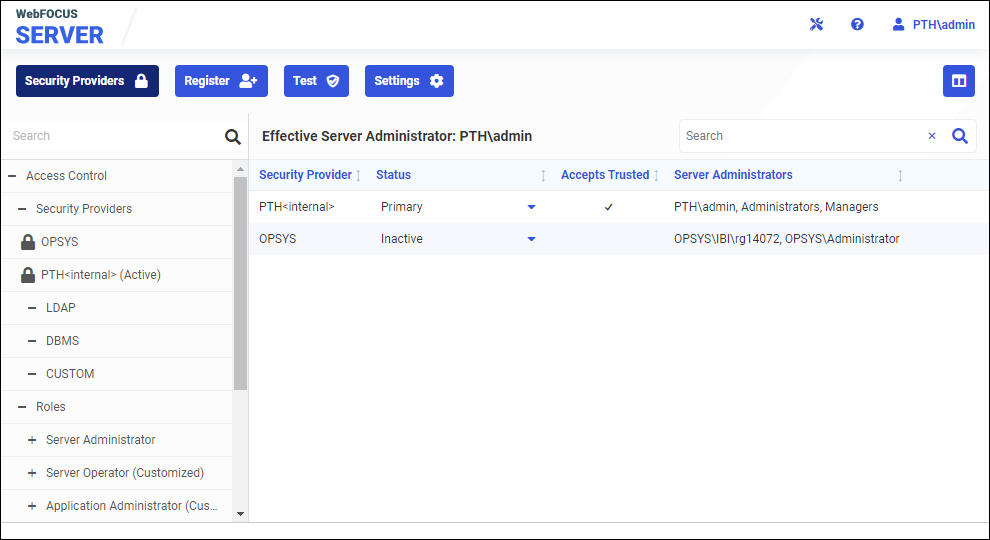Viewport: 990px width, 540px height.
Task: Collapse the Access Control tree node
Action: pyautogui.click(x=12, y=176)
